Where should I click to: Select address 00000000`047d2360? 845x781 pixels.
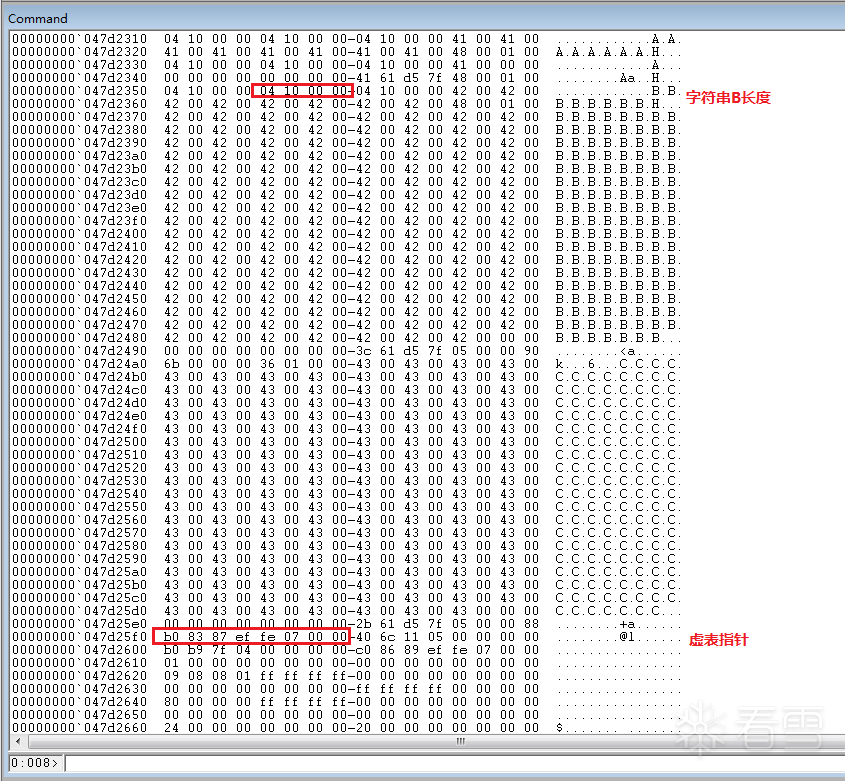pos(79,103)
